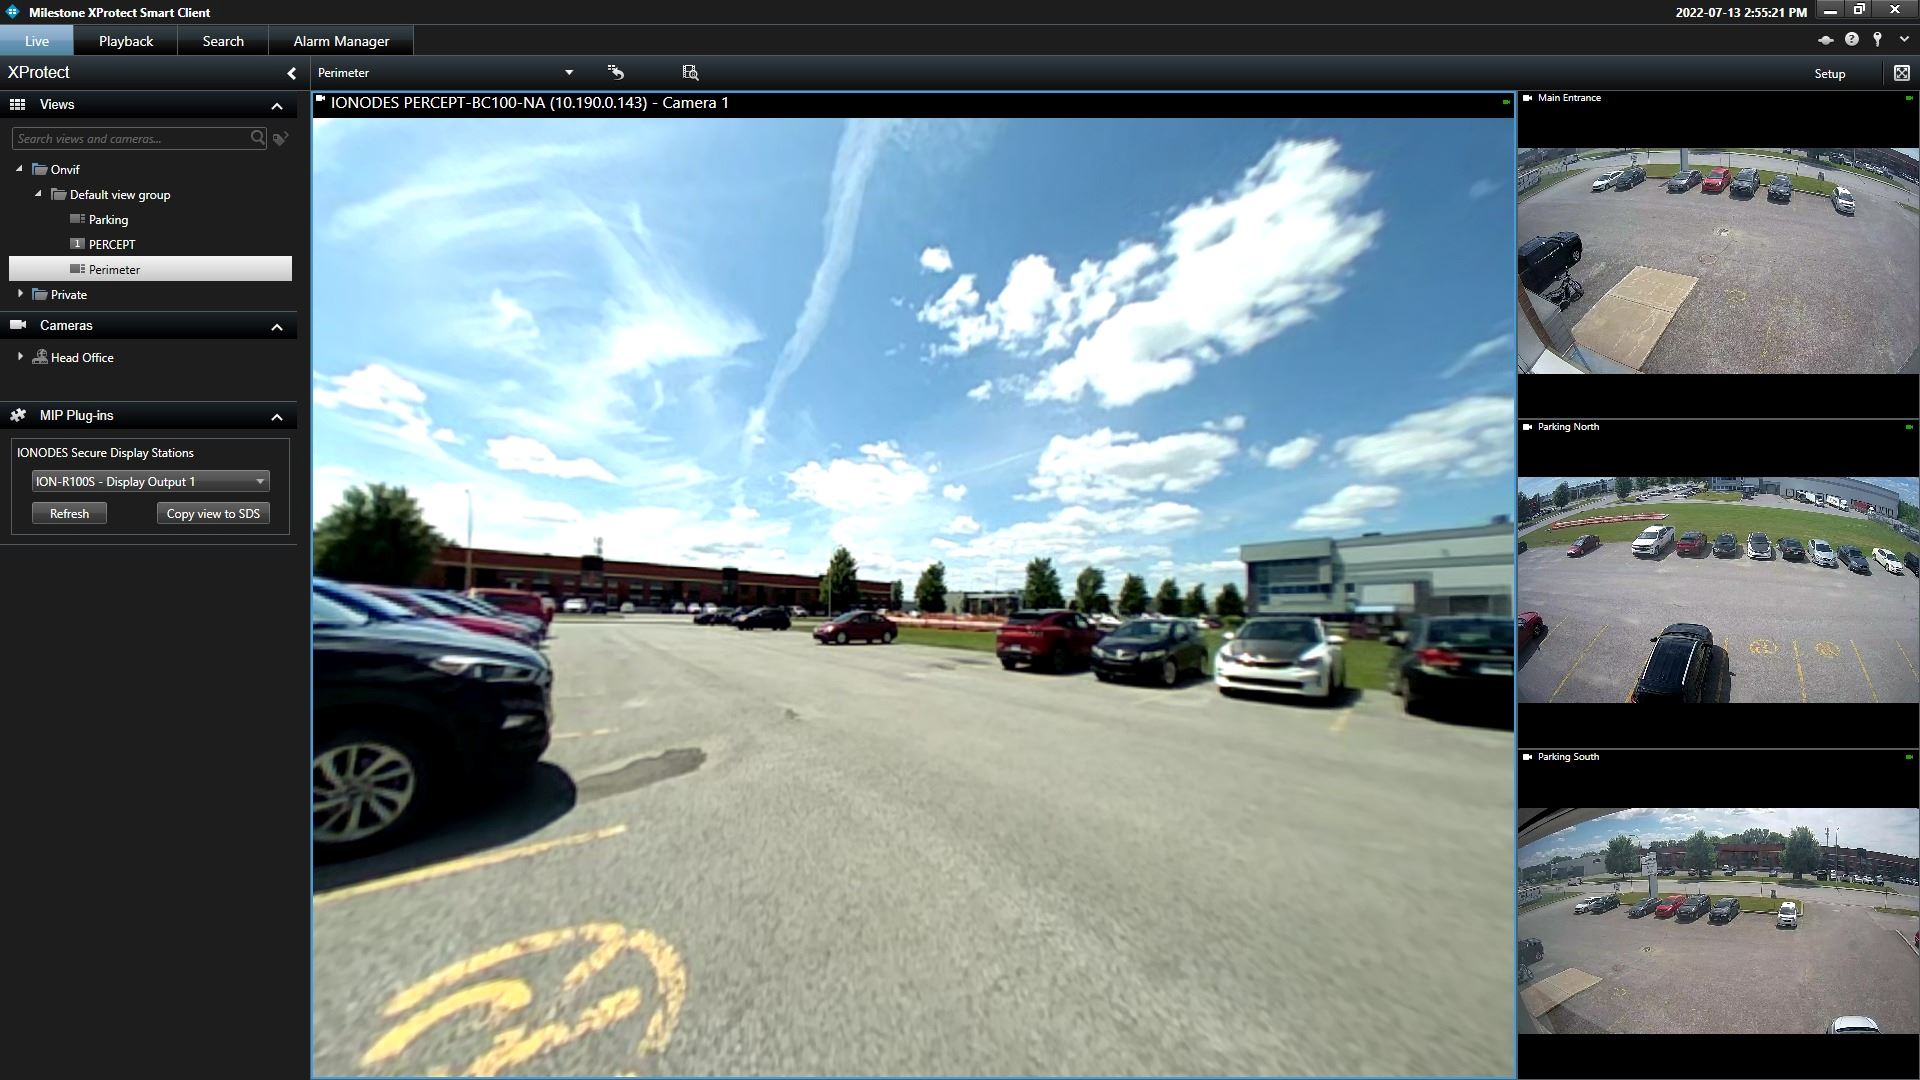This screenshot has width=1920, height=1080.
Task: Click the Default view group folder icon
Action: [59, 194]
